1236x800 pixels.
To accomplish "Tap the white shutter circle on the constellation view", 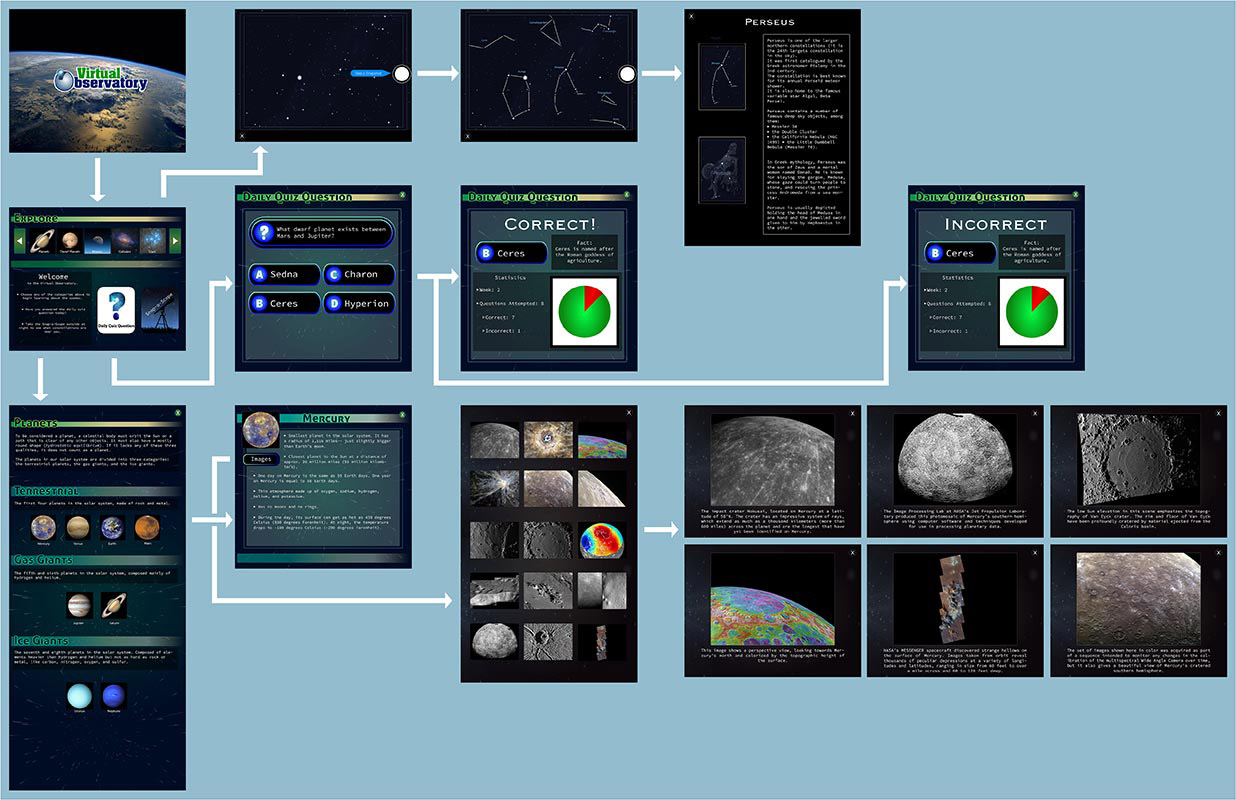I will click(627, 73).
